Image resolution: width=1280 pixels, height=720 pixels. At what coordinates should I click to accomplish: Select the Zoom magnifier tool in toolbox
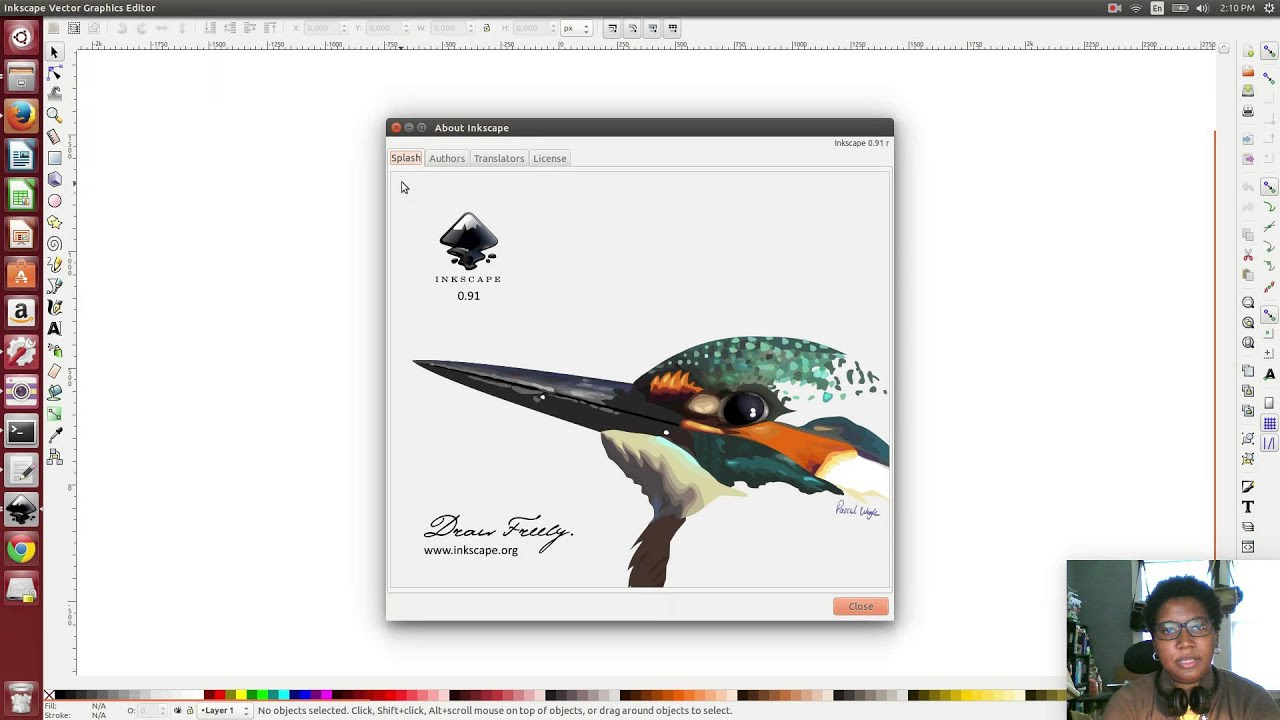click(x=55, y=116)
